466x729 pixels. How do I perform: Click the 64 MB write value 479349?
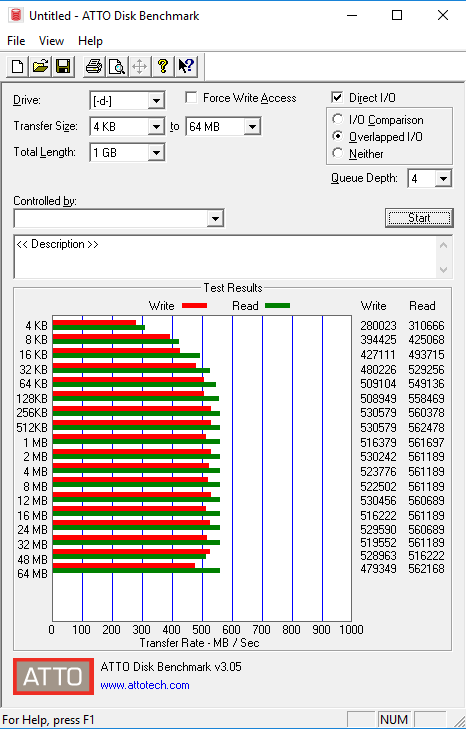[379, 569]
